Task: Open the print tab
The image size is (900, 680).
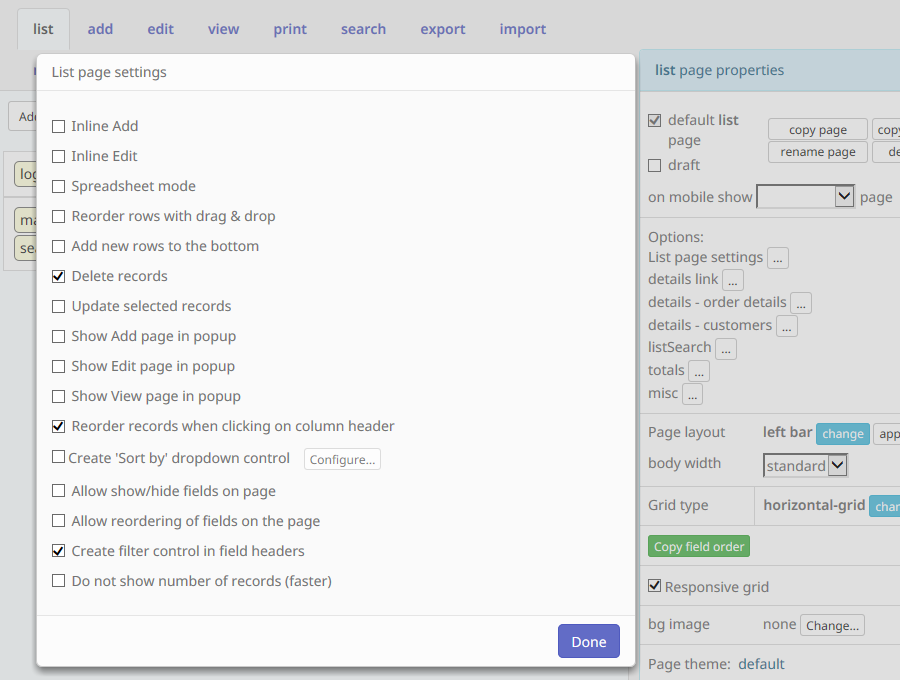Action: (290, 29)
